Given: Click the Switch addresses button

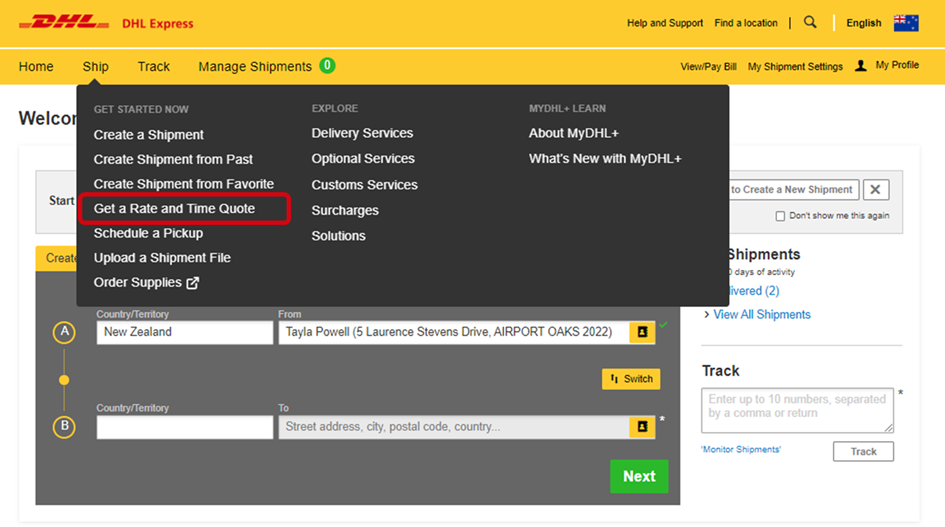Looking at the screenshot, I should 631,379.
